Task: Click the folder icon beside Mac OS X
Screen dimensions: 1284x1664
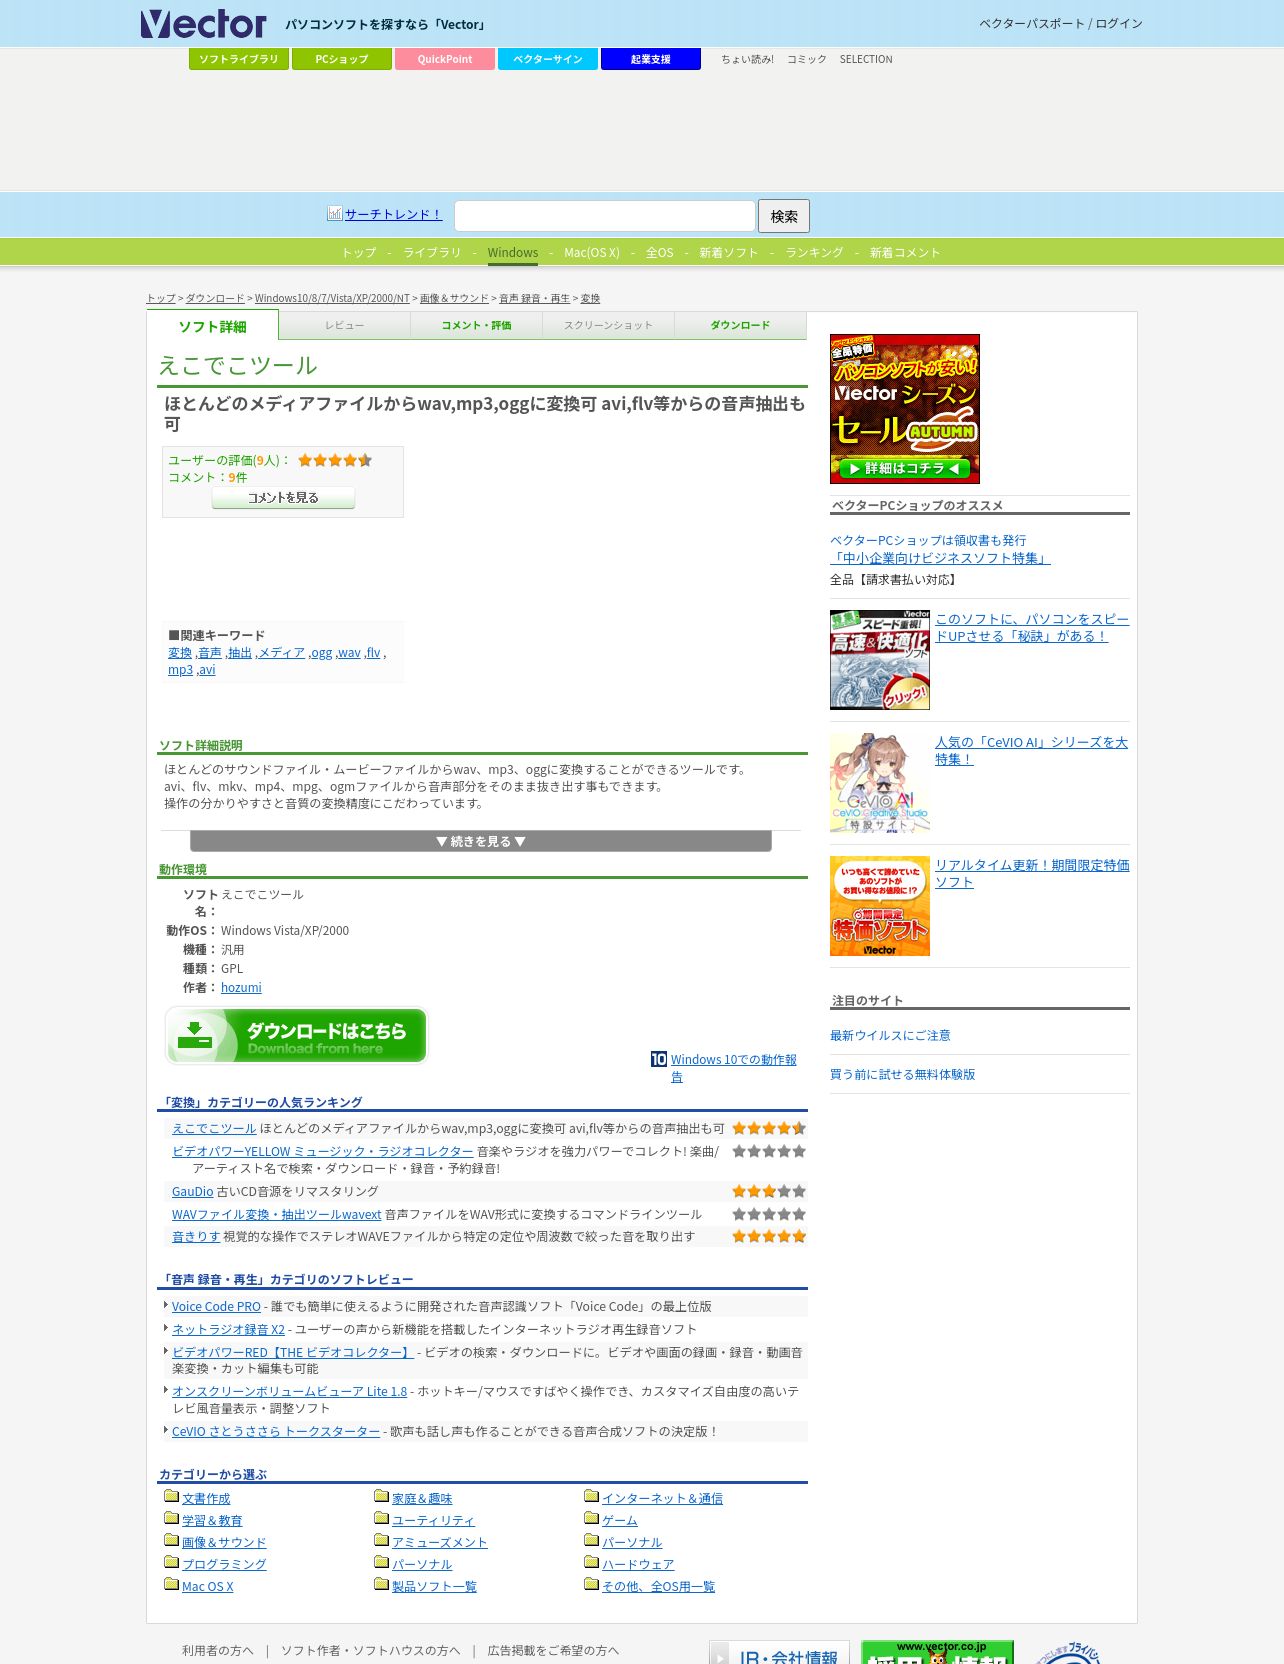Action: pos(171,1584)
